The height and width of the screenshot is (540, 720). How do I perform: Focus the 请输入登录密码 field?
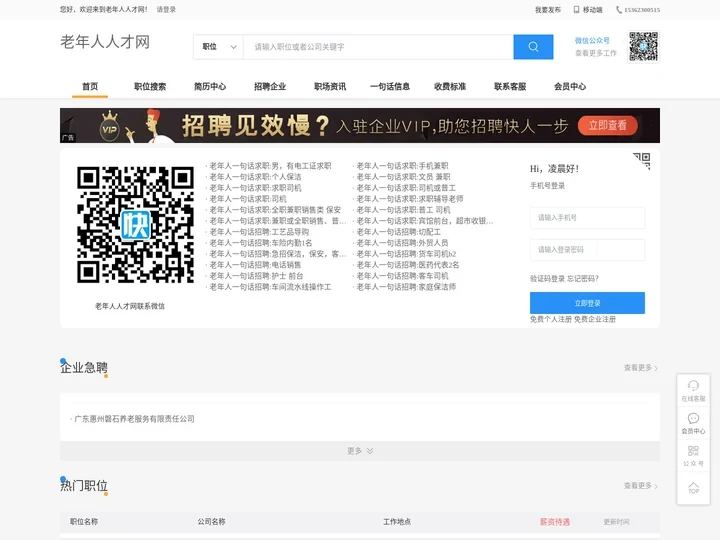(587, 250)
